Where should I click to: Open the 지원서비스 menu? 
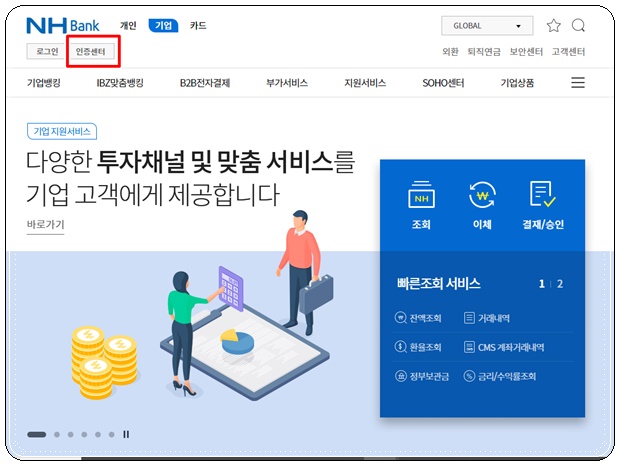point(365,83)
